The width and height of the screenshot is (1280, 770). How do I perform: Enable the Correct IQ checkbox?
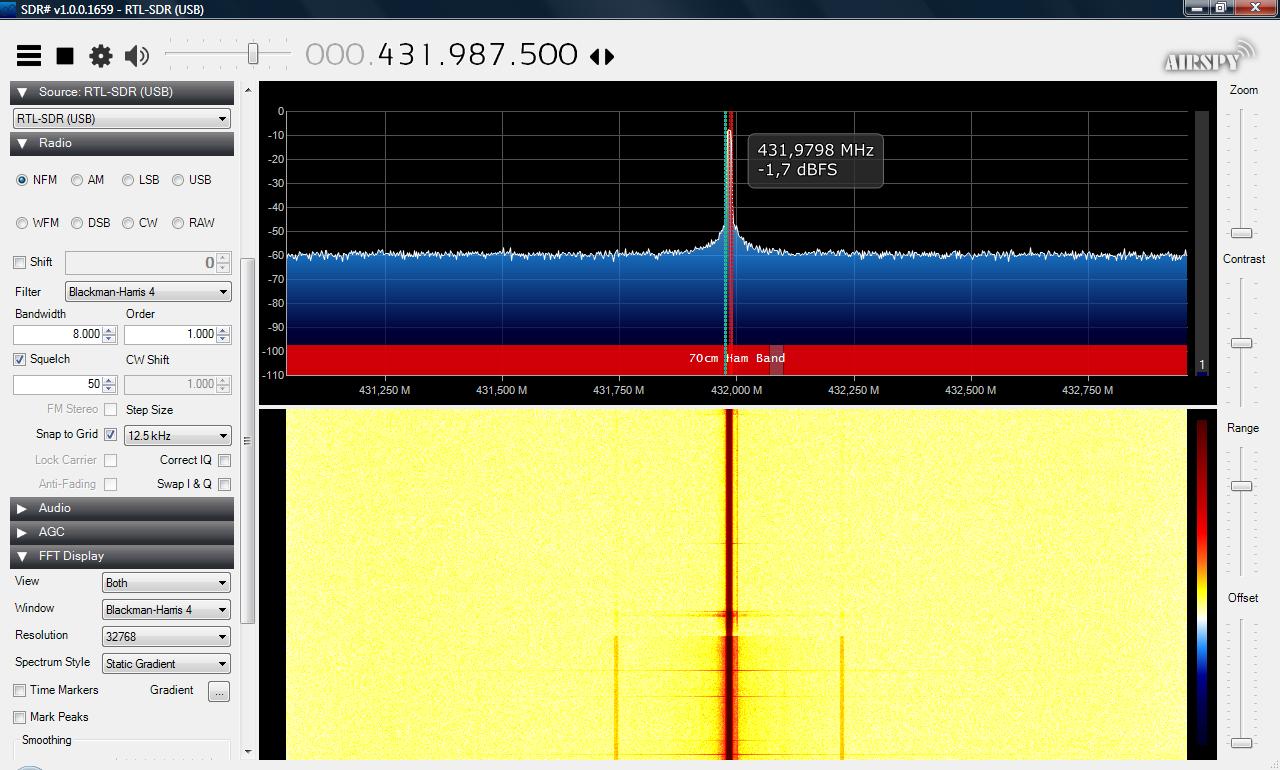pos(224,461)
